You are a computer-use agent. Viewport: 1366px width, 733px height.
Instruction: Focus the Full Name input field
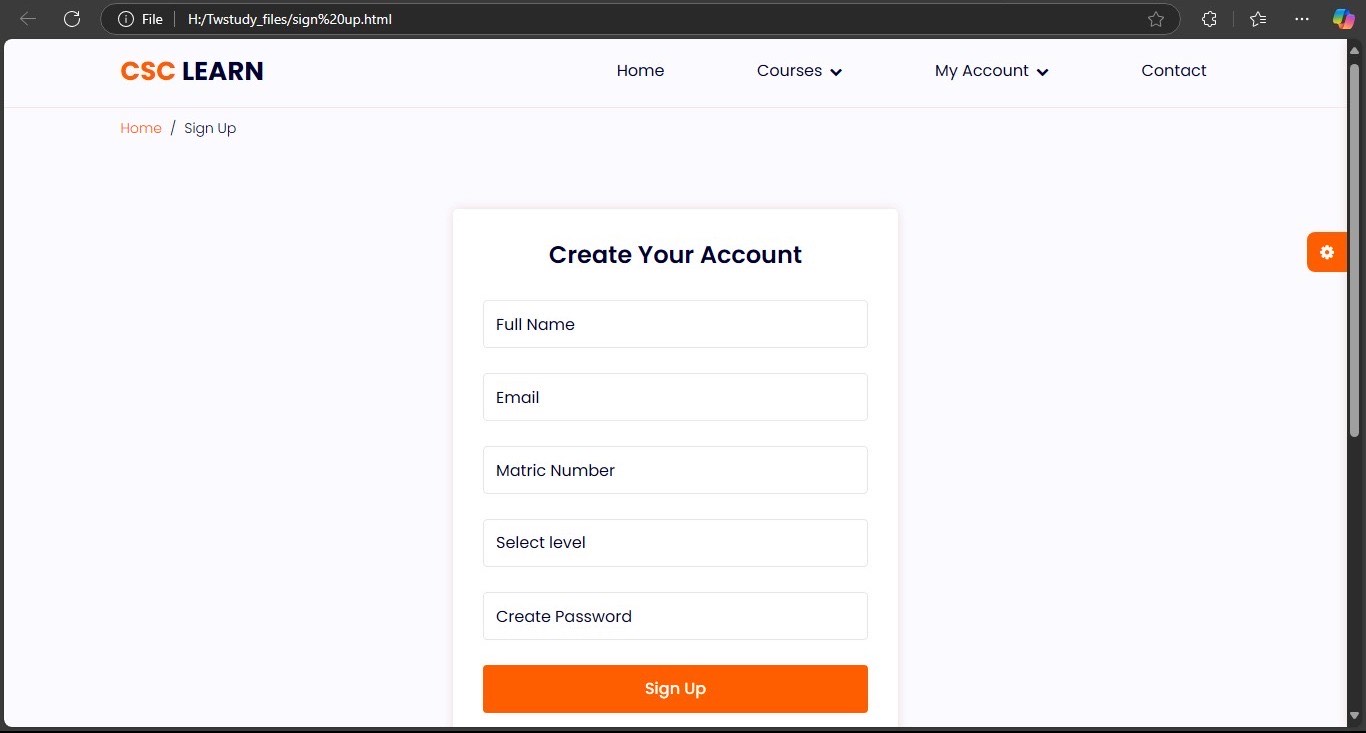tap(675, 324)
